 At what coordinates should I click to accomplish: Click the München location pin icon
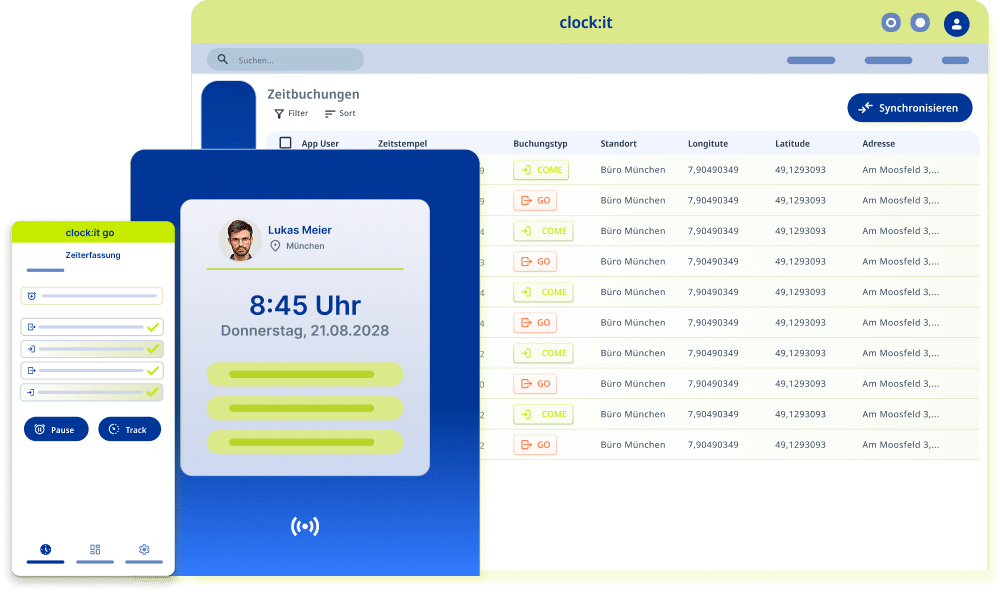[x=275, y=246]
